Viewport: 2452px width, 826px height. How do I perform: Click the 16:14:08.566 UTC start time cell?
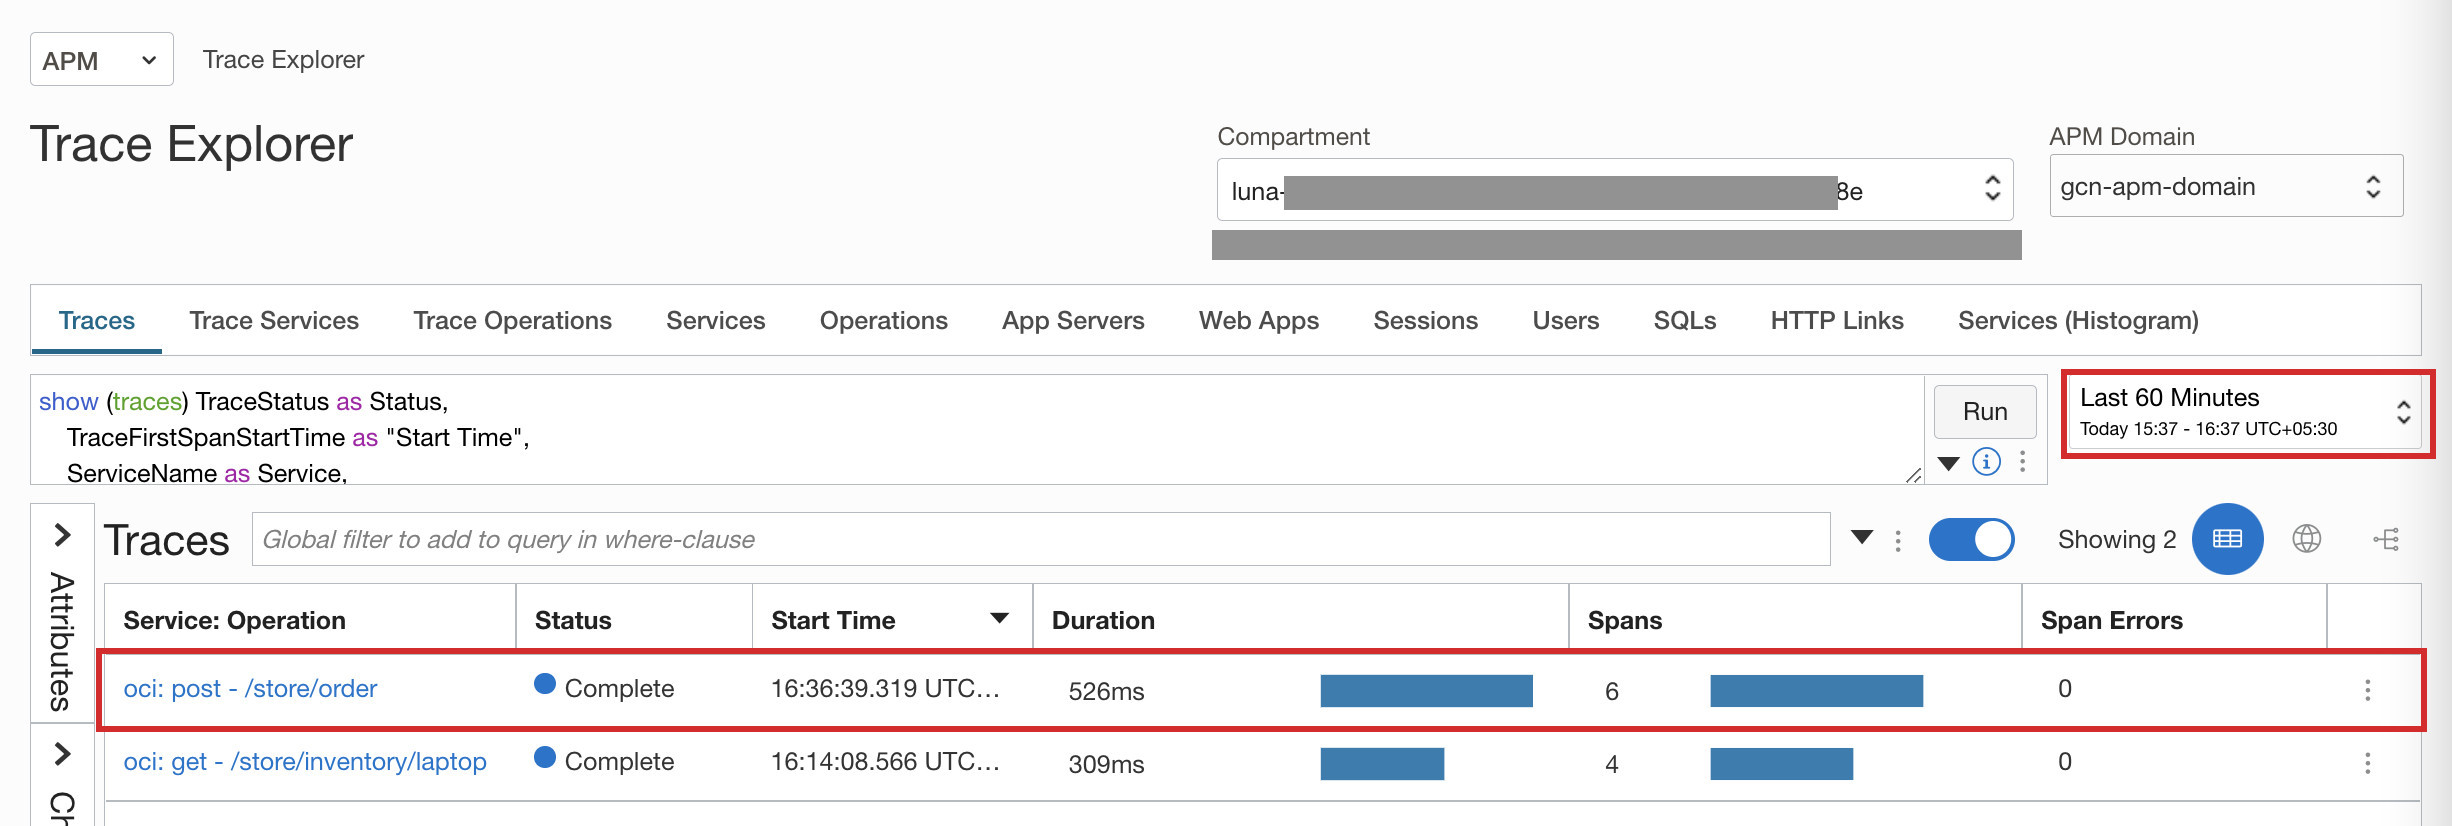click(x=885, y=761)
